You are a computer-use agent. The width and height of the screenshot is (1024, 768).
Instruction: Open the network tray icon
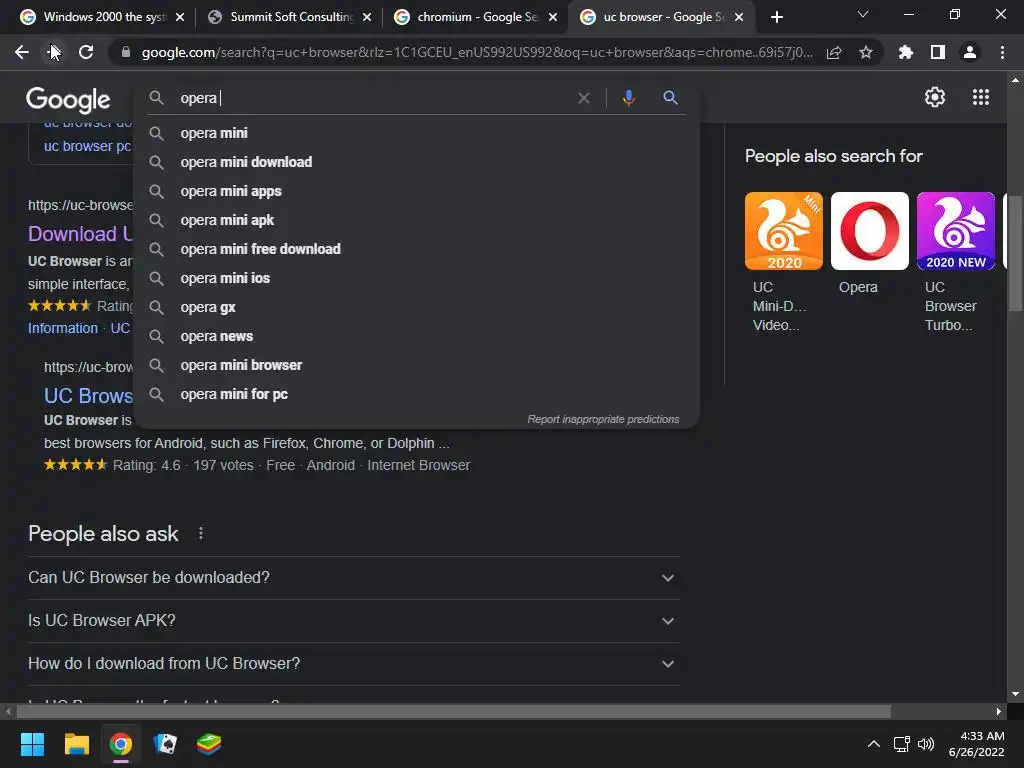tap(902, 744)
